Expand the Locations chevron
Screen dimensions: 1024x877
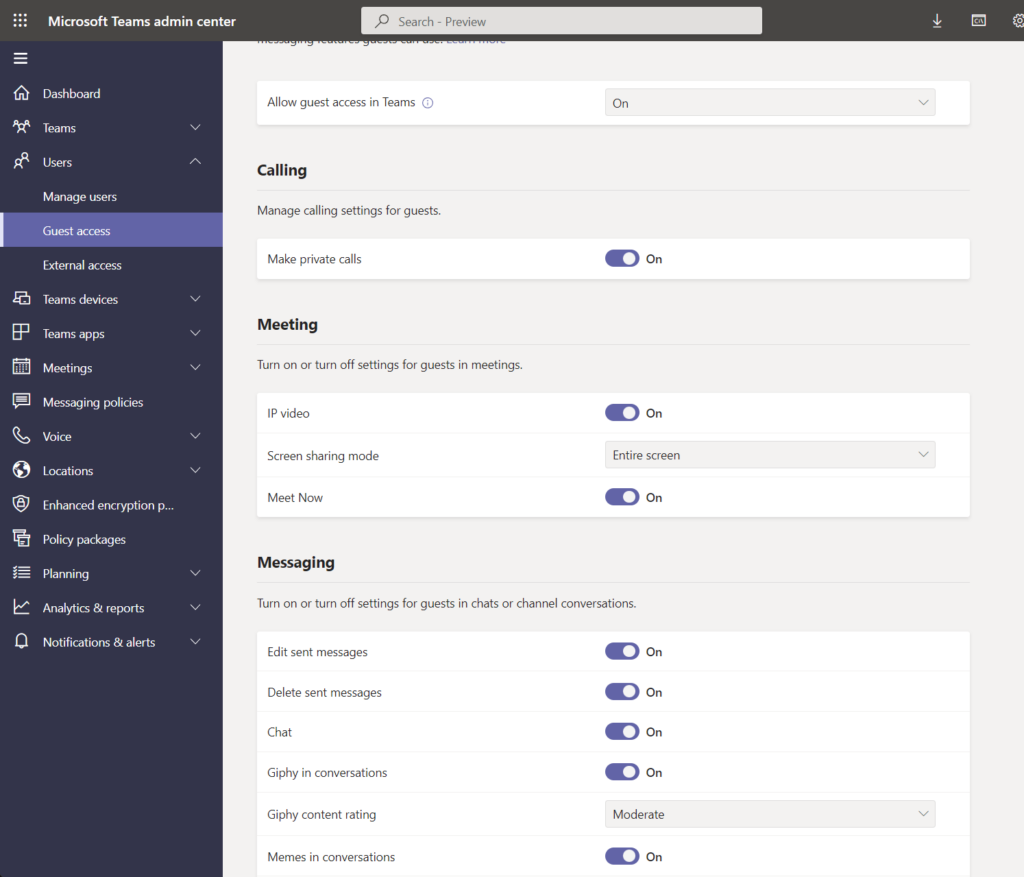(195, 470)
